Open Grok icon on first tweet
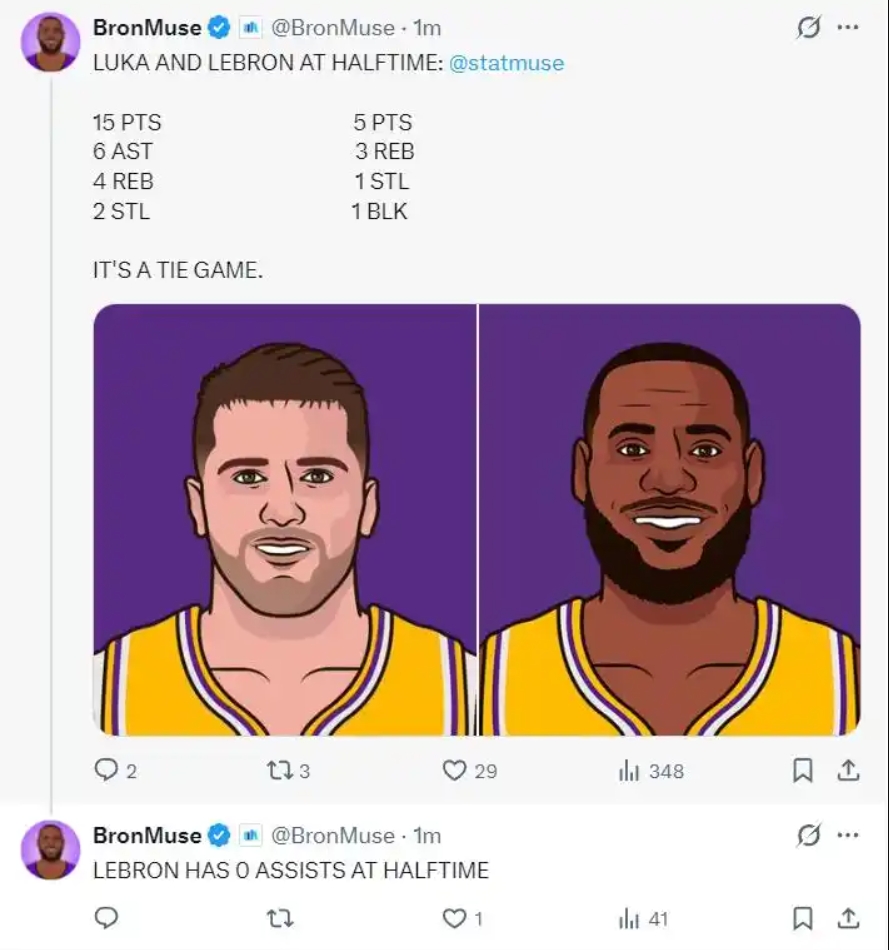 pos(808,28)
